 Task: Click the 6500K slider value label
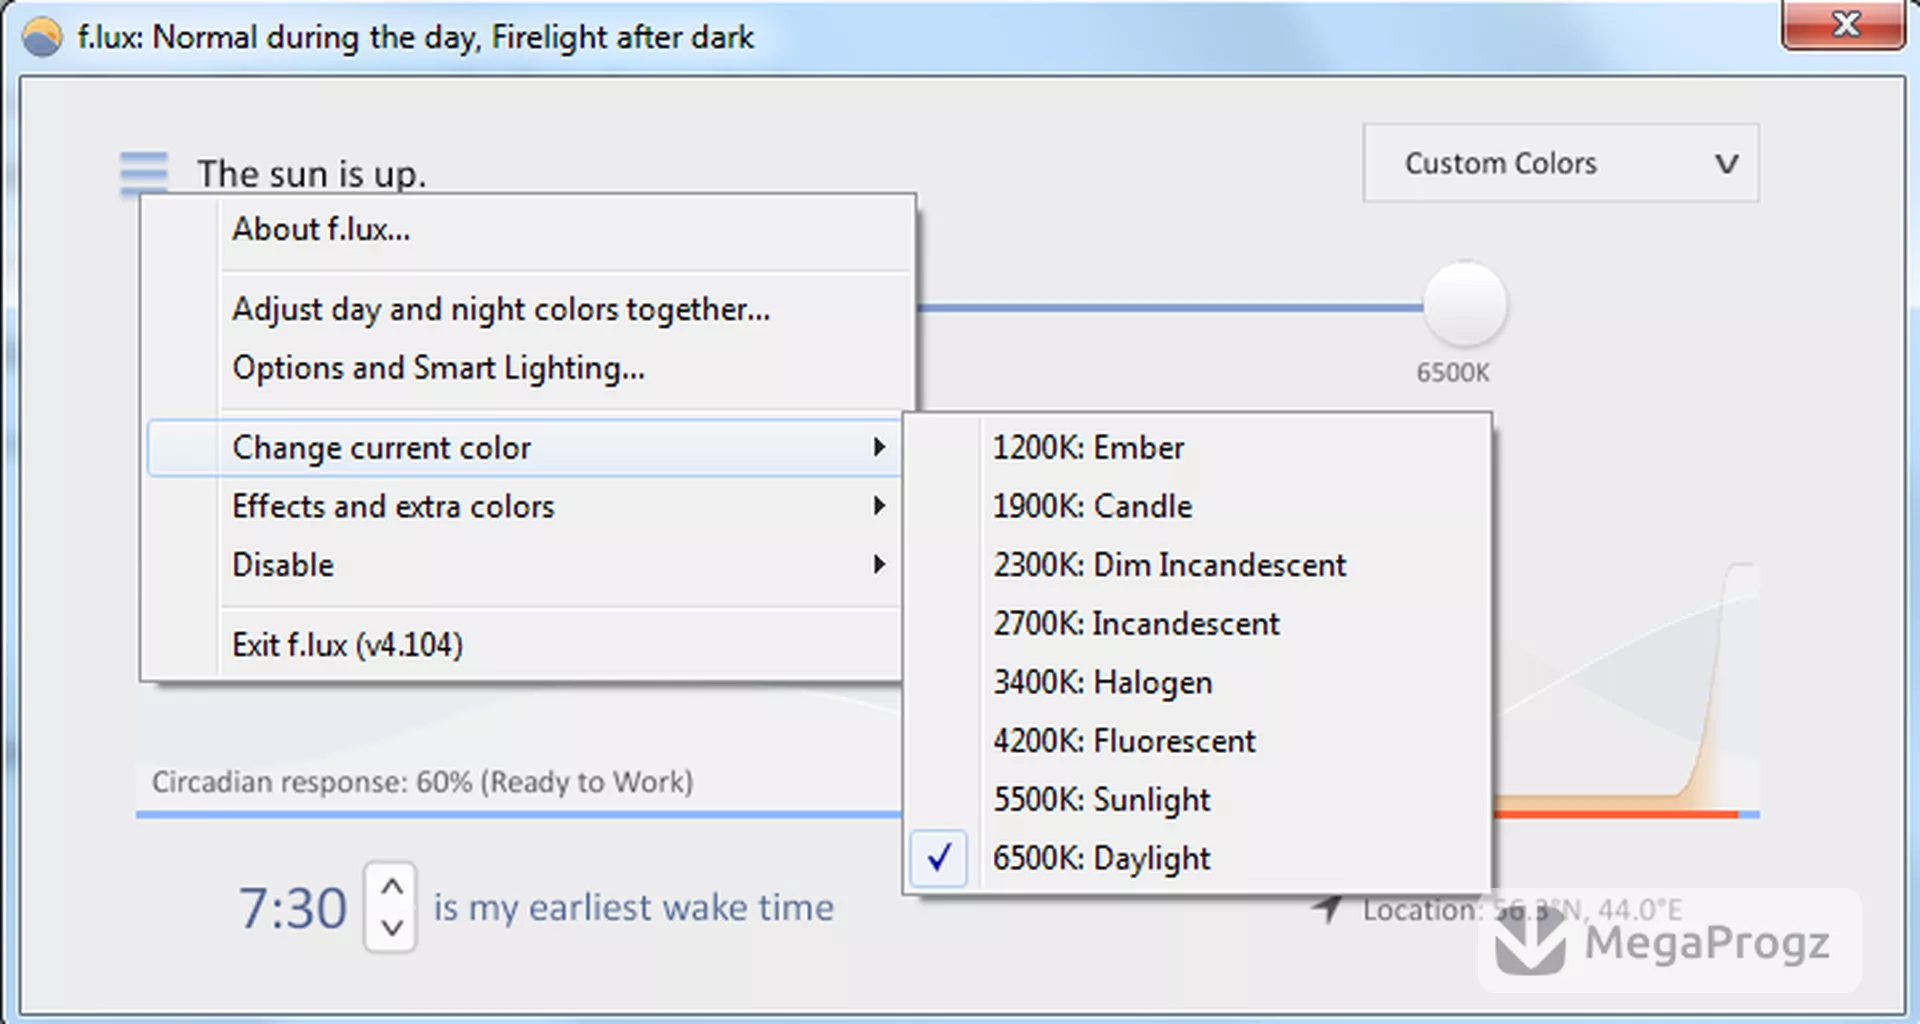(1452, 373)
